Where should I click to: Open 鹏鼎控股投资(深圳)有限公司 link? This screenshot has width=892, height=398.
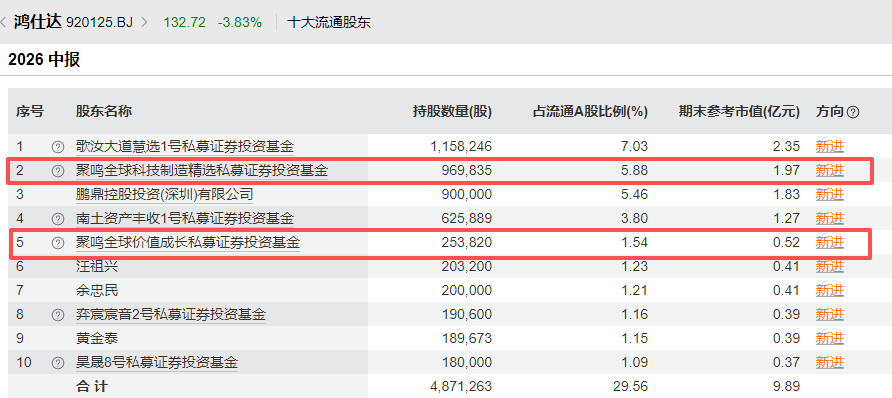pyautogui.click(x=164, y=194)
